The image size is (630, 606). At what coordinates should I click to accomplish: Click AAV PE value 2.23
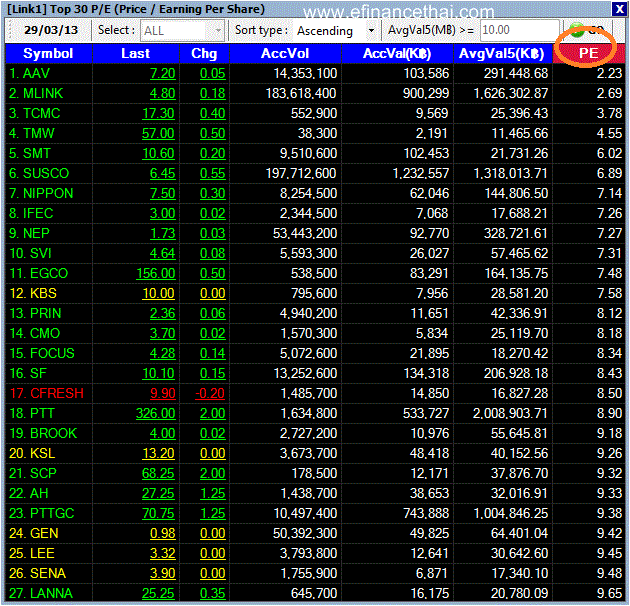click(x=610, y=74)
